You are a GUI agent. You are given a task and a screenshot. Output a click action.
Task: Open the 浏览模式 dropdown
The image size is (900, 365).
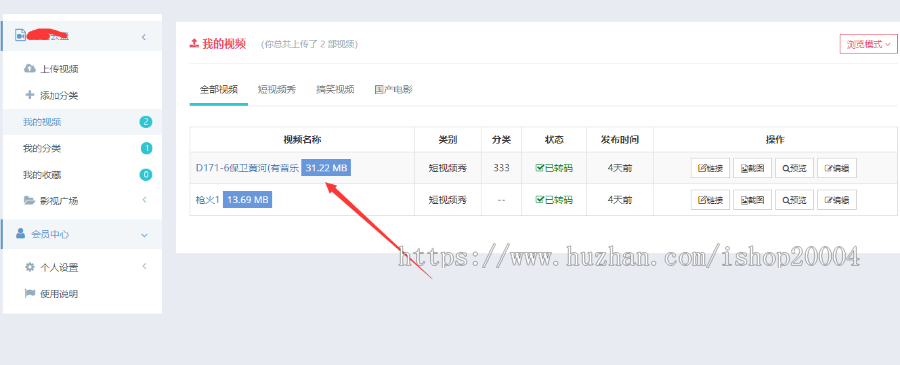(x=868, y=44)
